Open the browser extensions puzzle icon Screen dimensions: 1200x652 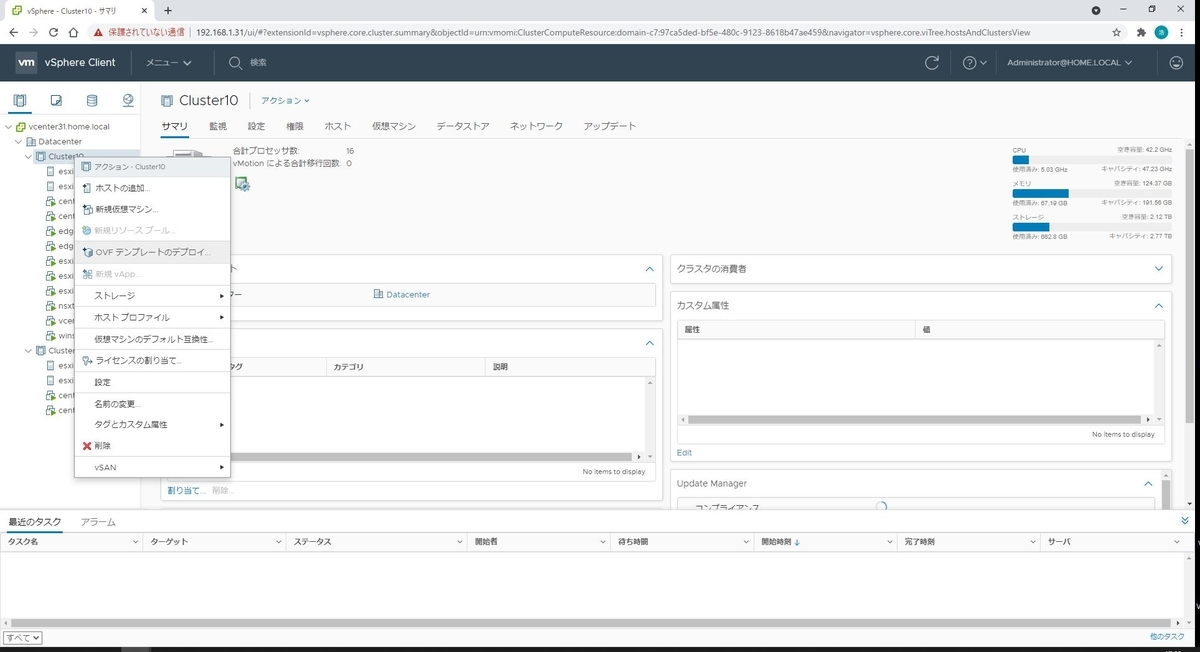coord(1142,32)
